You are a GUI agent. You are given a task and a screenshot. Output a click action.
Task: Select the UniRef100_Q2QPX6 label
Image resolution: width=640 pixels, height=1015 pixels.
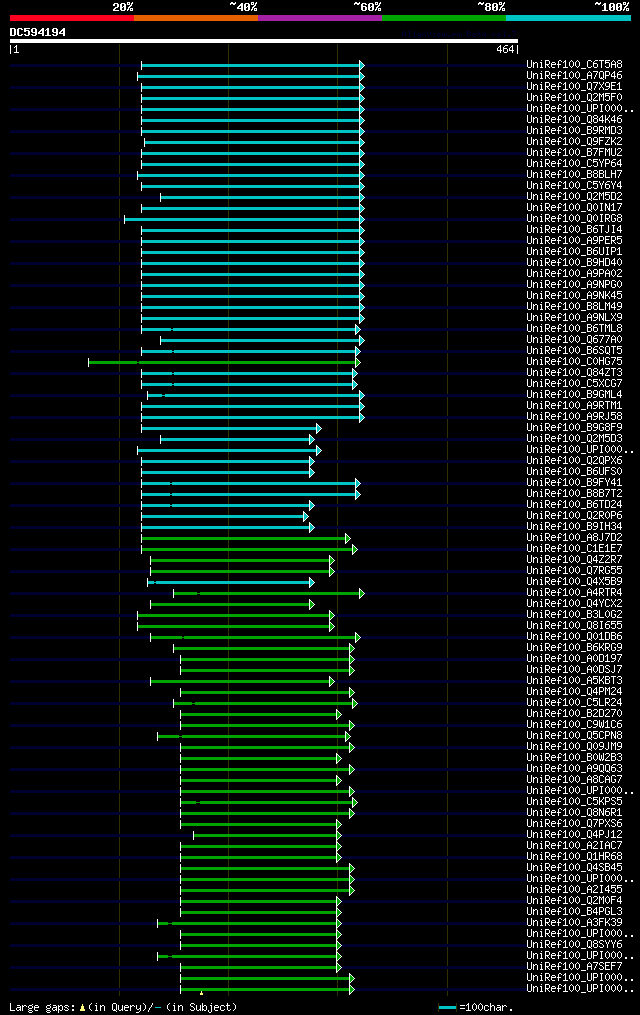[575, 461]
